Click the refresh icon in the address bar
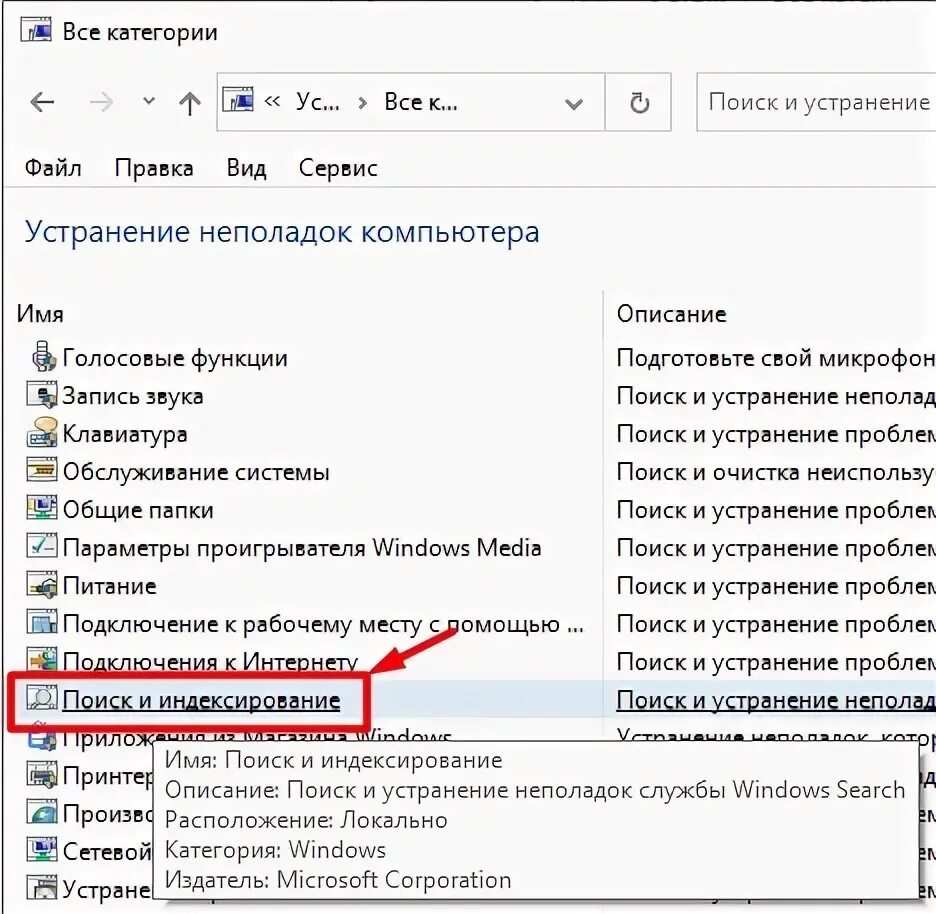Screen dimensions: 936x914 [638, 102]
